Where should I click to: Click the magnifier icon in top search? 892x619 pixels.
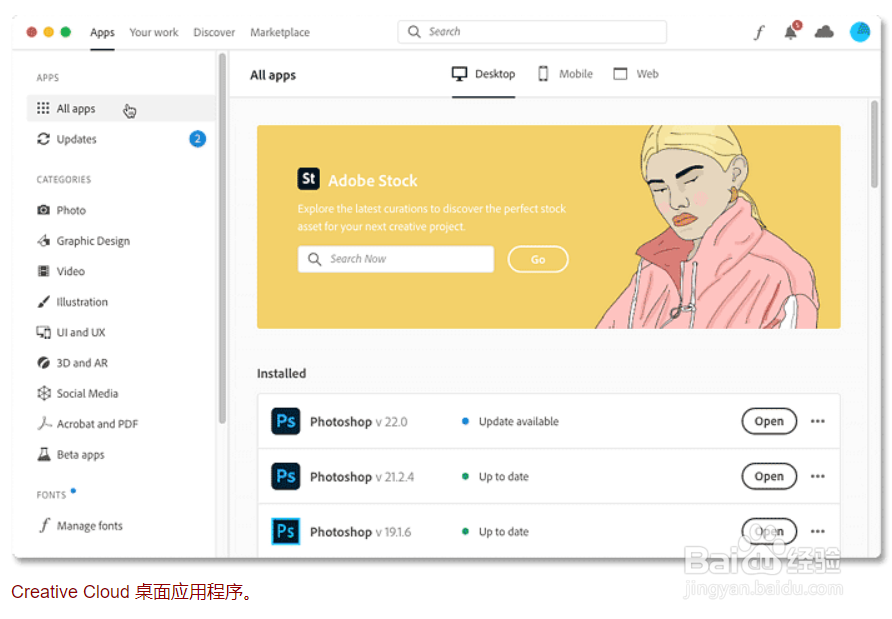pyautogui.click(x=414, y=31)
